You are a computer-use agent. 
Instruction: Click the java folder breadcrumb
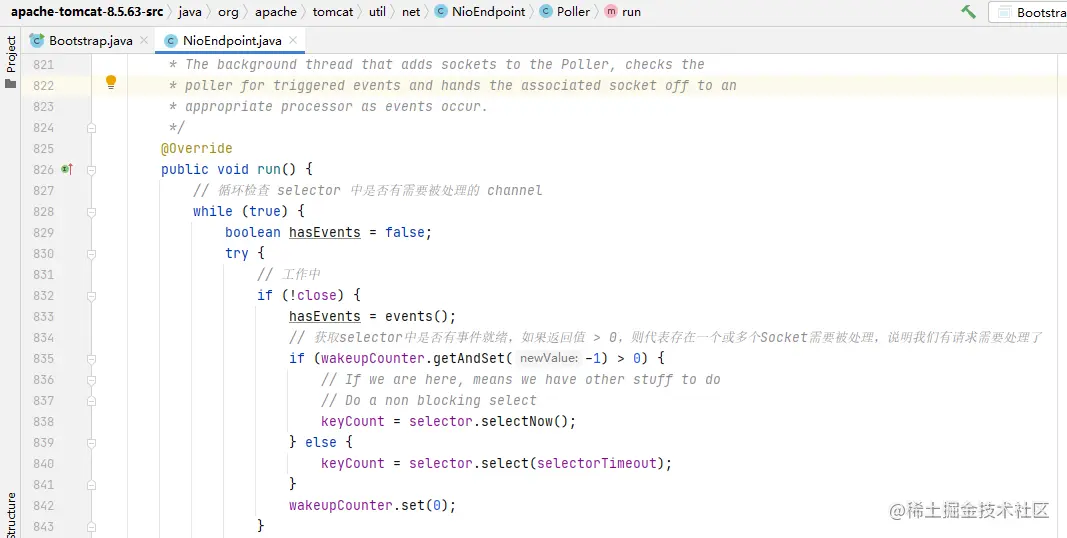tap(190, 12)
